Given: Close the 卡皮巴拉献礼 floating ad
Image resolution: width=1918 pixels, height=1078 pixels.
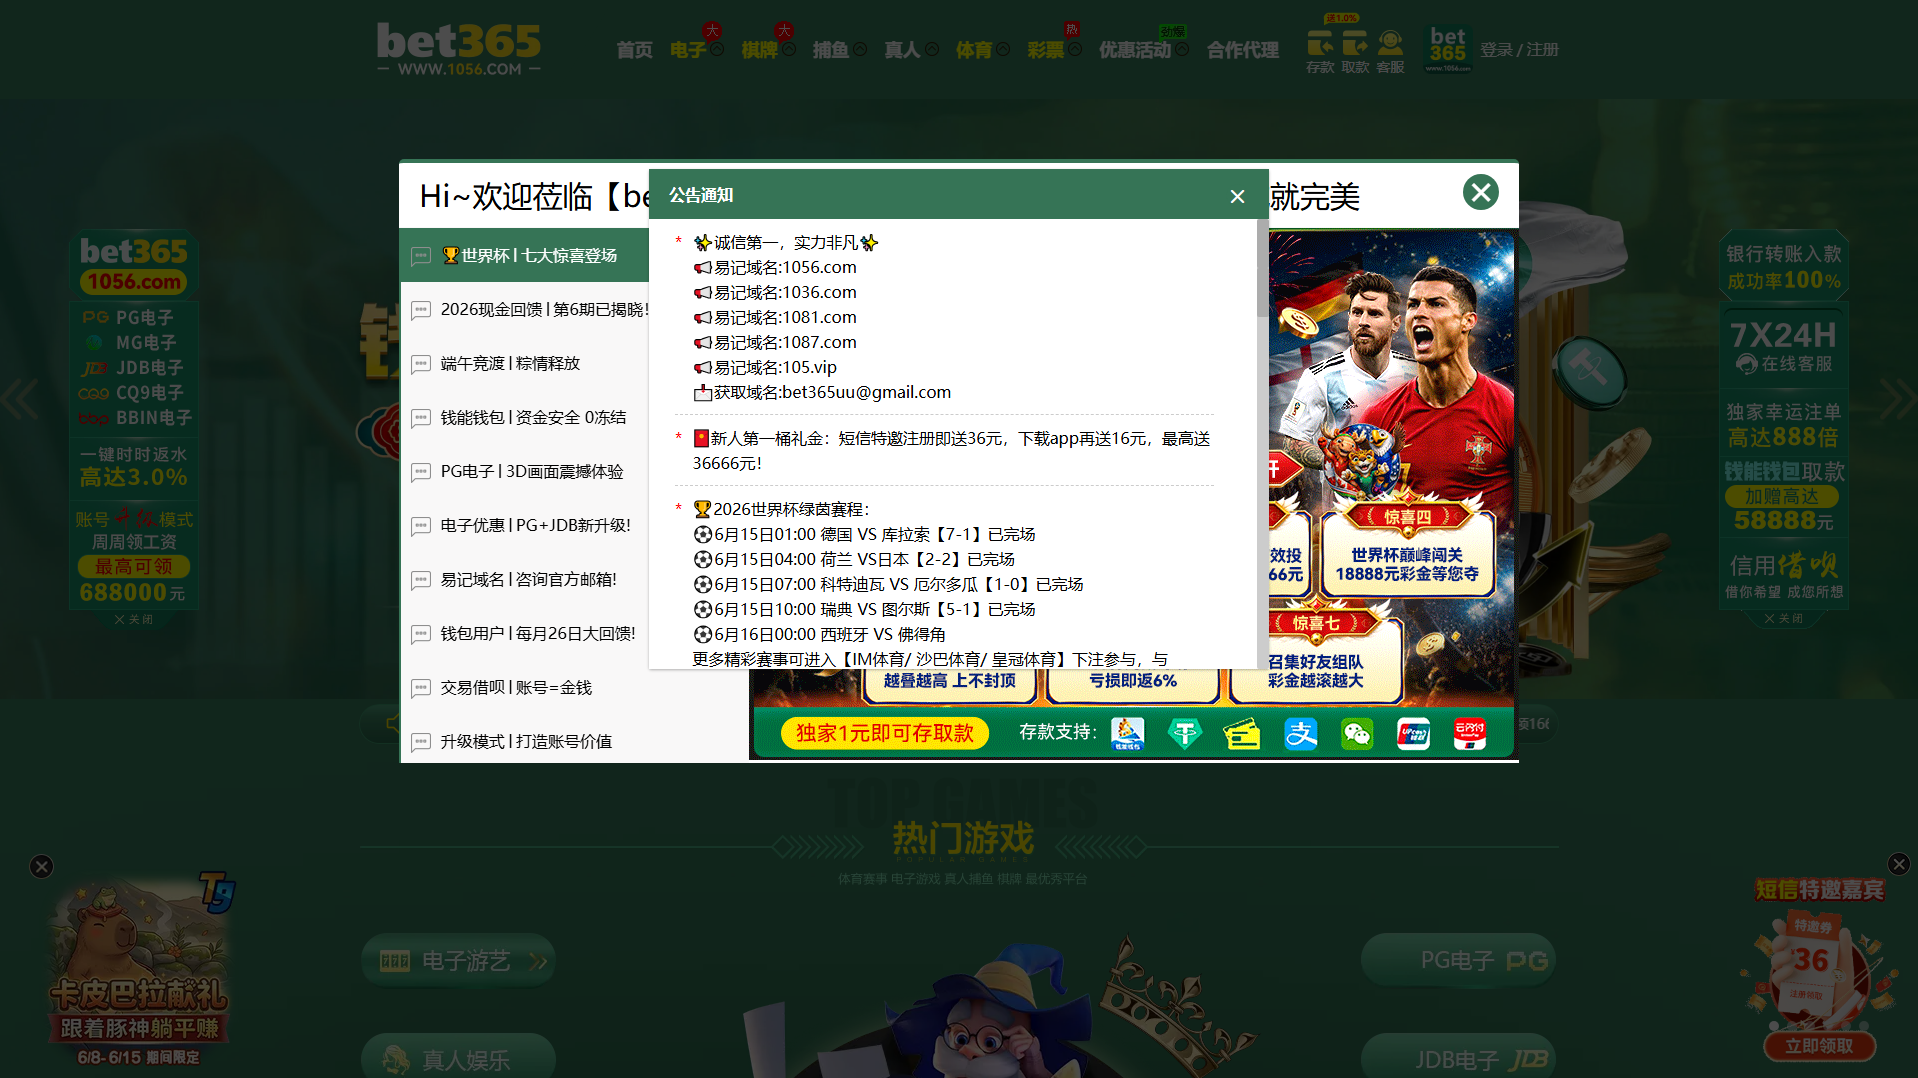Looking at the screenshot, I should point(41,866).
